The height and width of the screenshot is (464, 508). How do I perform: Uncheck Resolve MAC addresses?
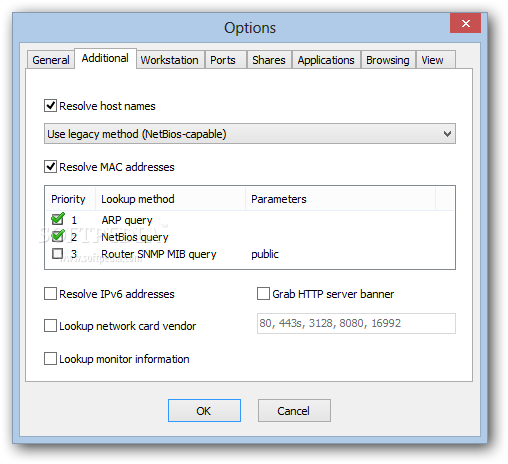pyautogui.click(x=50, y=166)
